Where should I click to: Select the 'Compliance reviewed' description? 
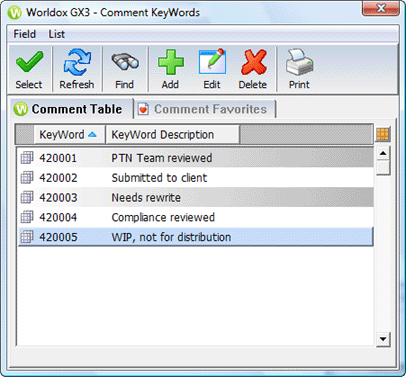coord(163,217)
